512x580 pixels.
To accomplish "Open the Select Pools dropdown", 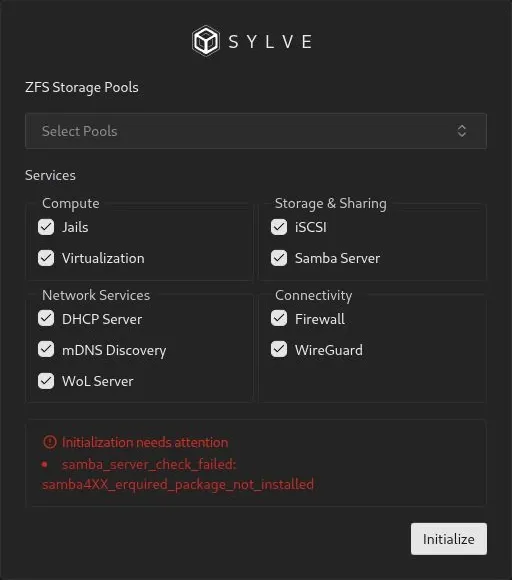I will pyautogui.click(x=256, y=131).
